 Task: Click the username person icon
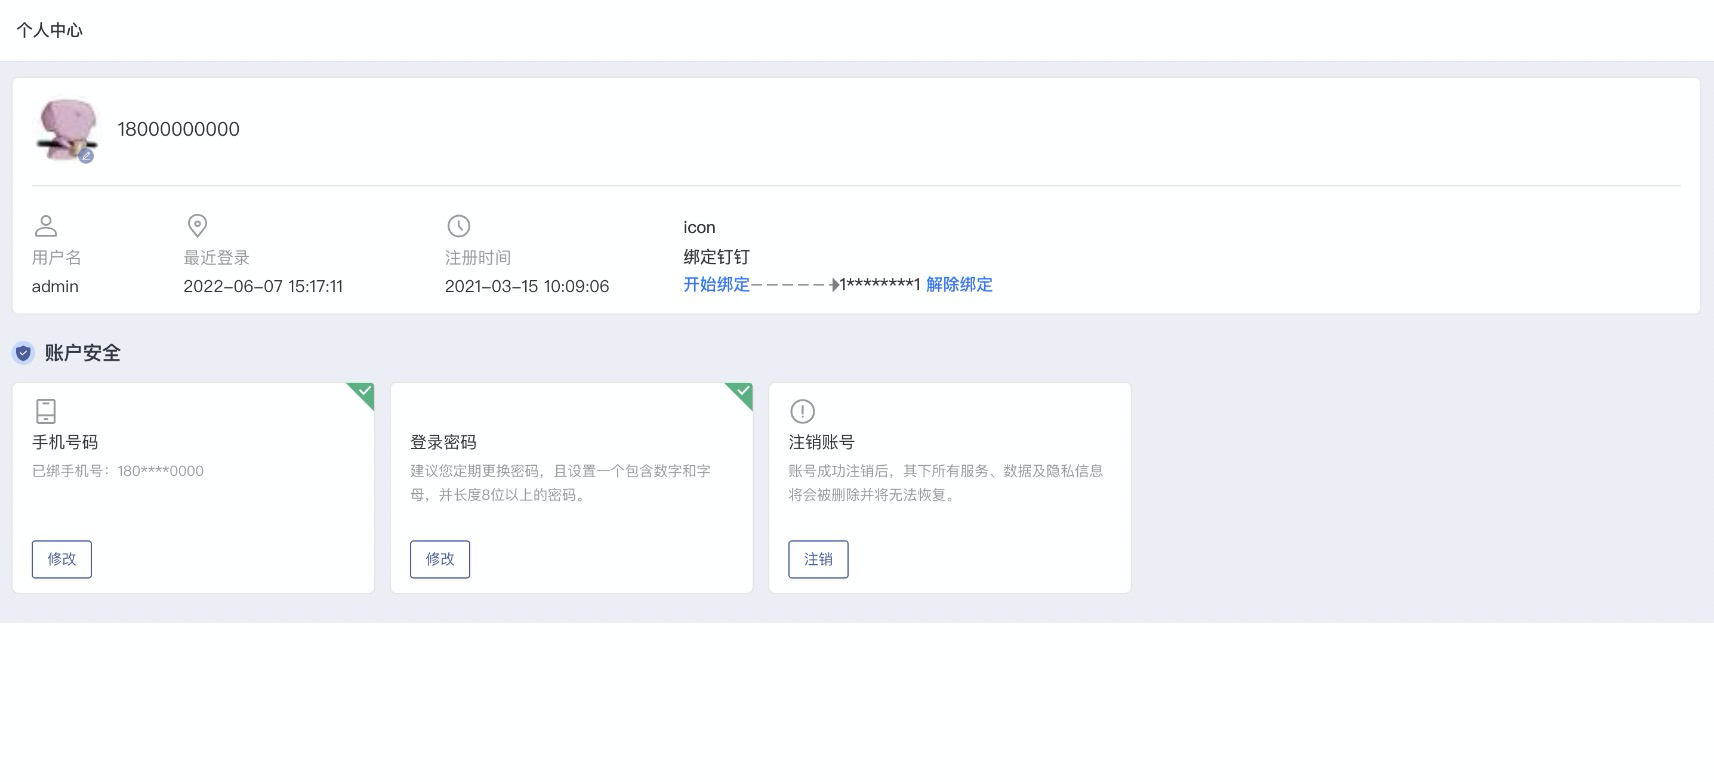tap(46, 226)
